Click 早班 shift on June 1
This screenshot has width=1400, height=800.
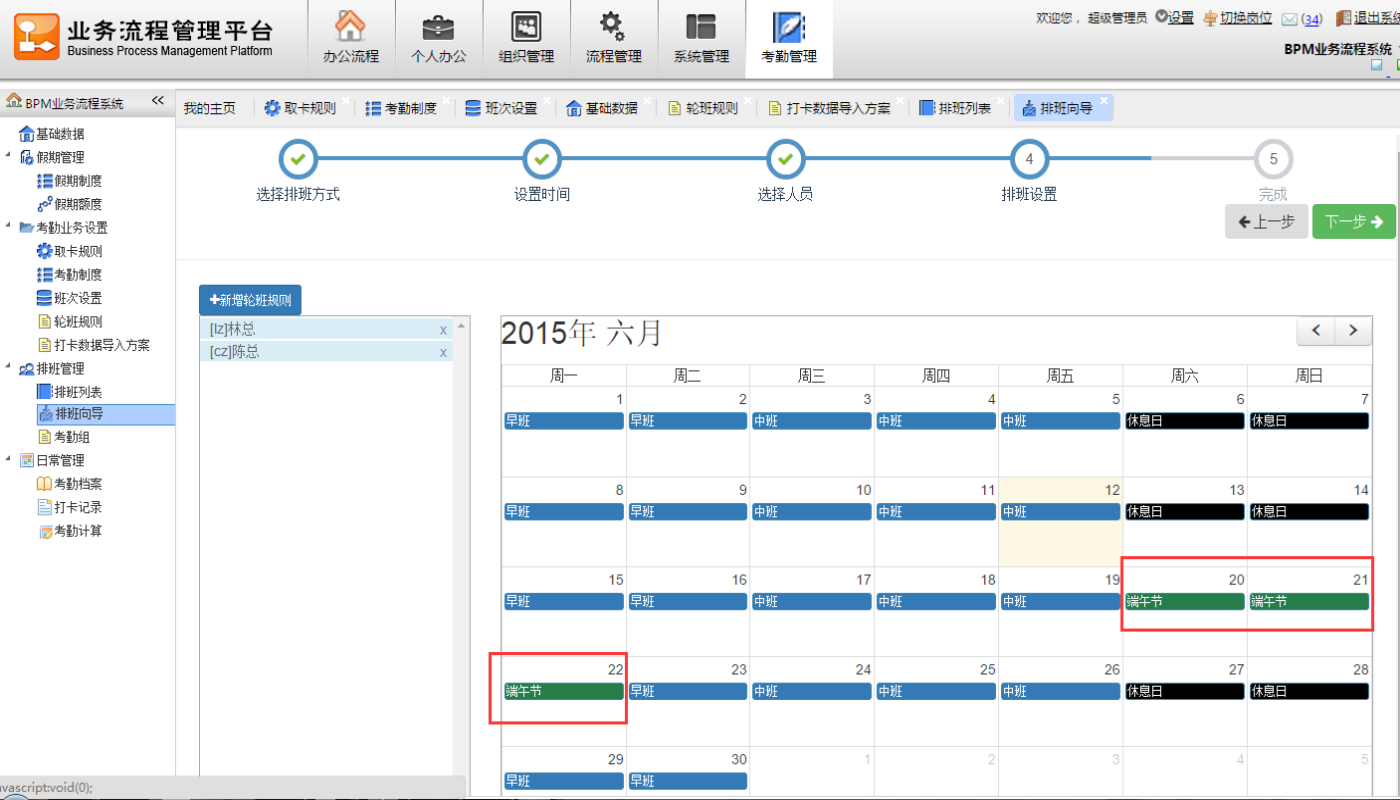(564, 421)
